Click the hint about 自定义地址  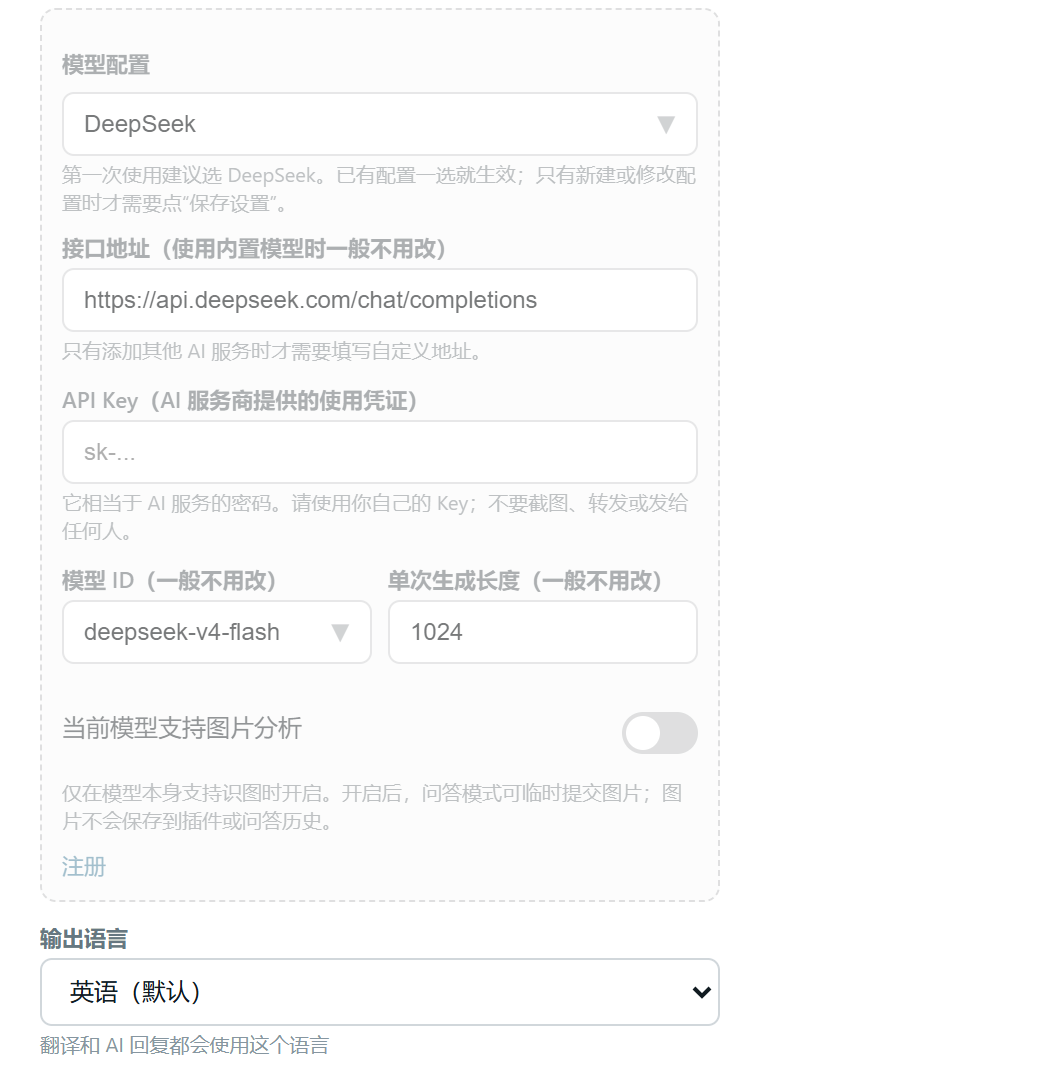pos(272,351)
